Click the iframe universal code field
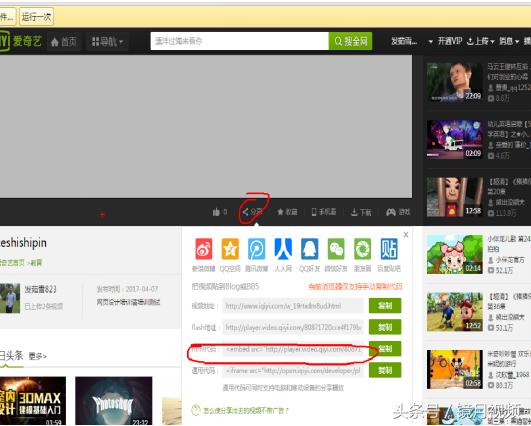The height and width of the screenshot is (426, 531). tap(293, 370)
